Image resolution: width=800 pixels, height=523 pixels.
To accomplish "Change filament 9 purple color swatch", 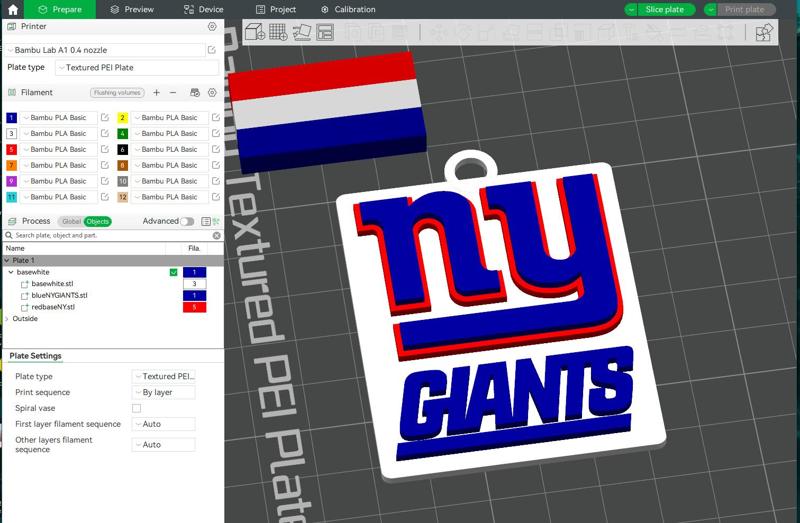I will click(x=11, y=181).
